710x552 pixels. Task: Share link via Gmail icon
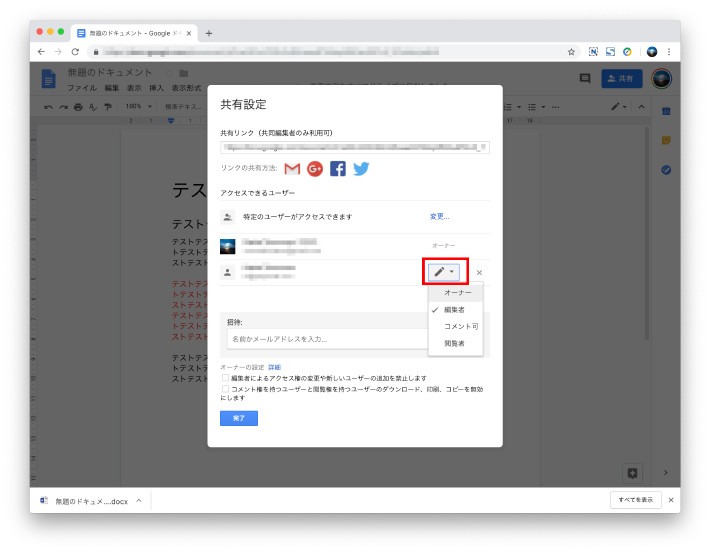point(292,169)
